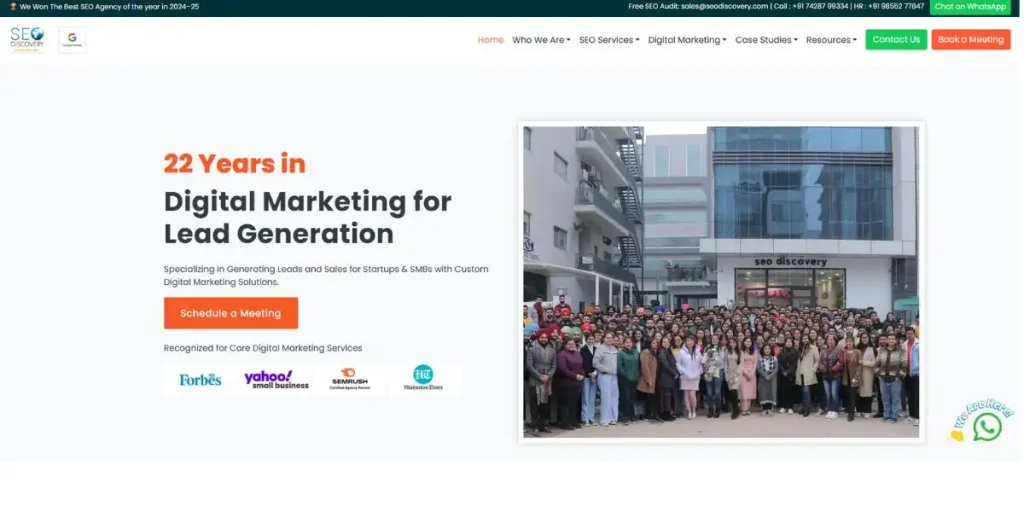Image resolution: width=1024 pixels, height=529 pixels.
Task: Click the trophy icon in the top banner
Action: (13, 7)
